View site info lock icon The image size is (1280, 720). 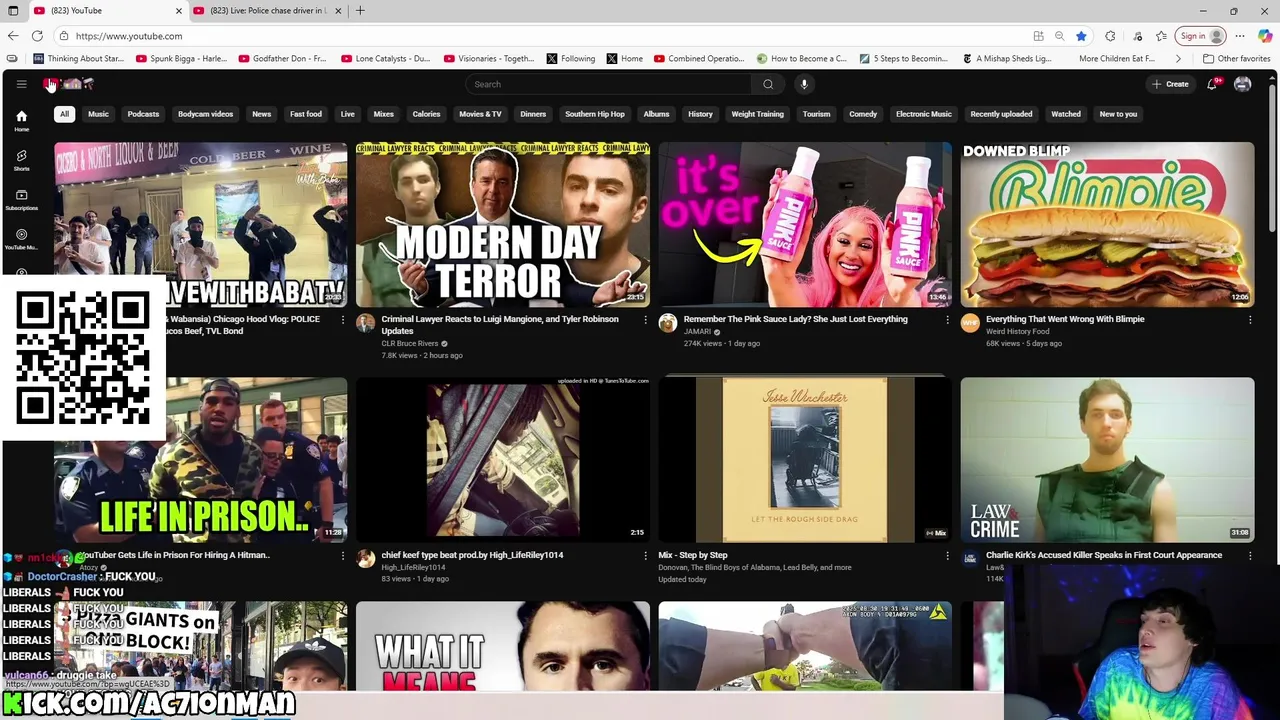[64, 36]
